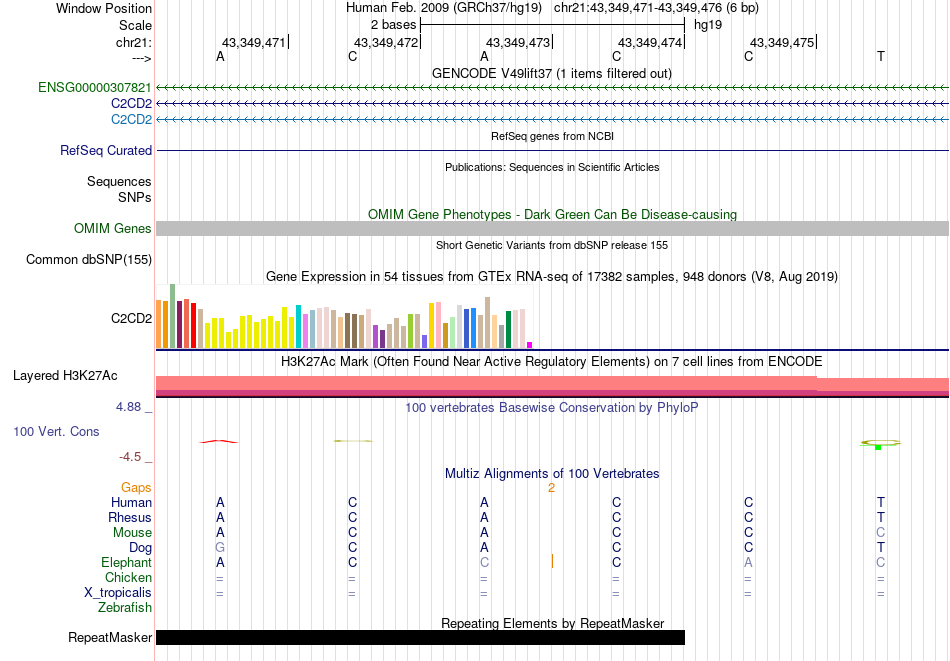This screenshot has width=950, height=661.
Task: Click the Chicken species row label
Action: coord(128,577)
